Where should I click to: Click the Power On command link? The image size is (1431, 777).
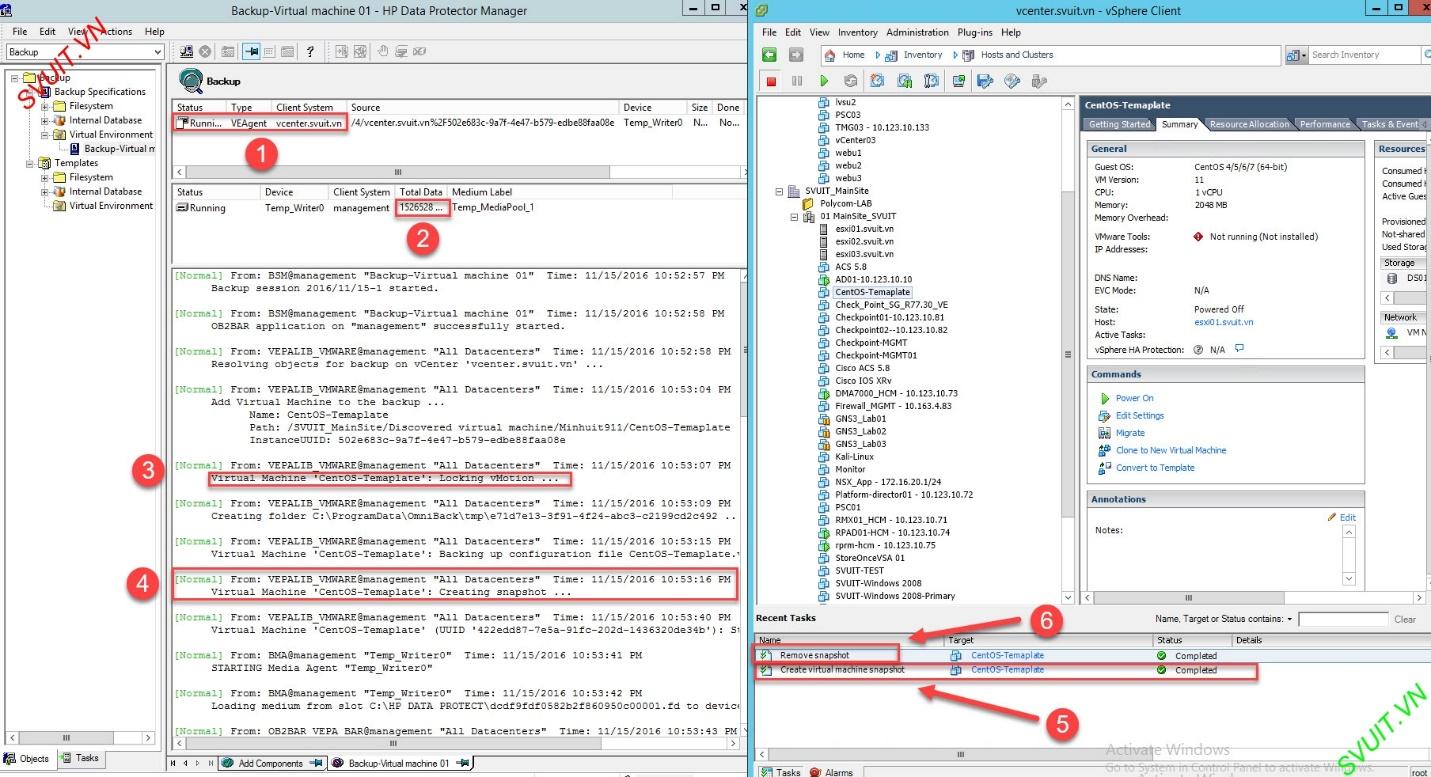[1134, 398]
